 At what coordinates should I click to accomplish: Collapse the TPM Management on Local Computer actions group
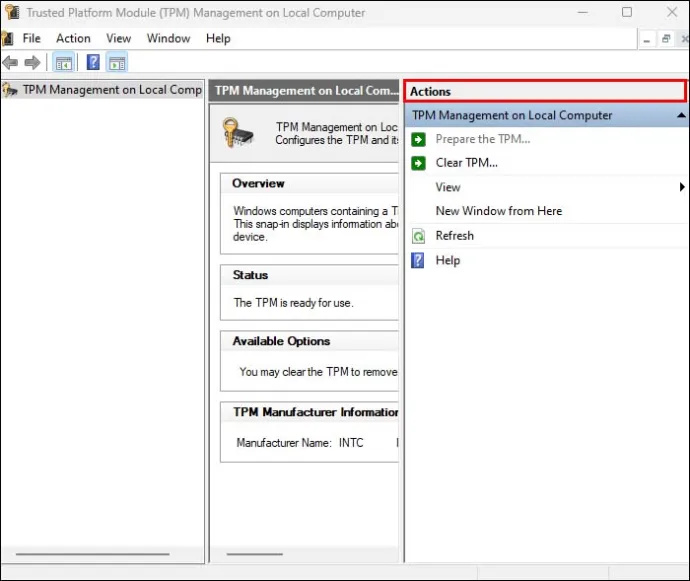pyautogui.click(x=681, y=115)
